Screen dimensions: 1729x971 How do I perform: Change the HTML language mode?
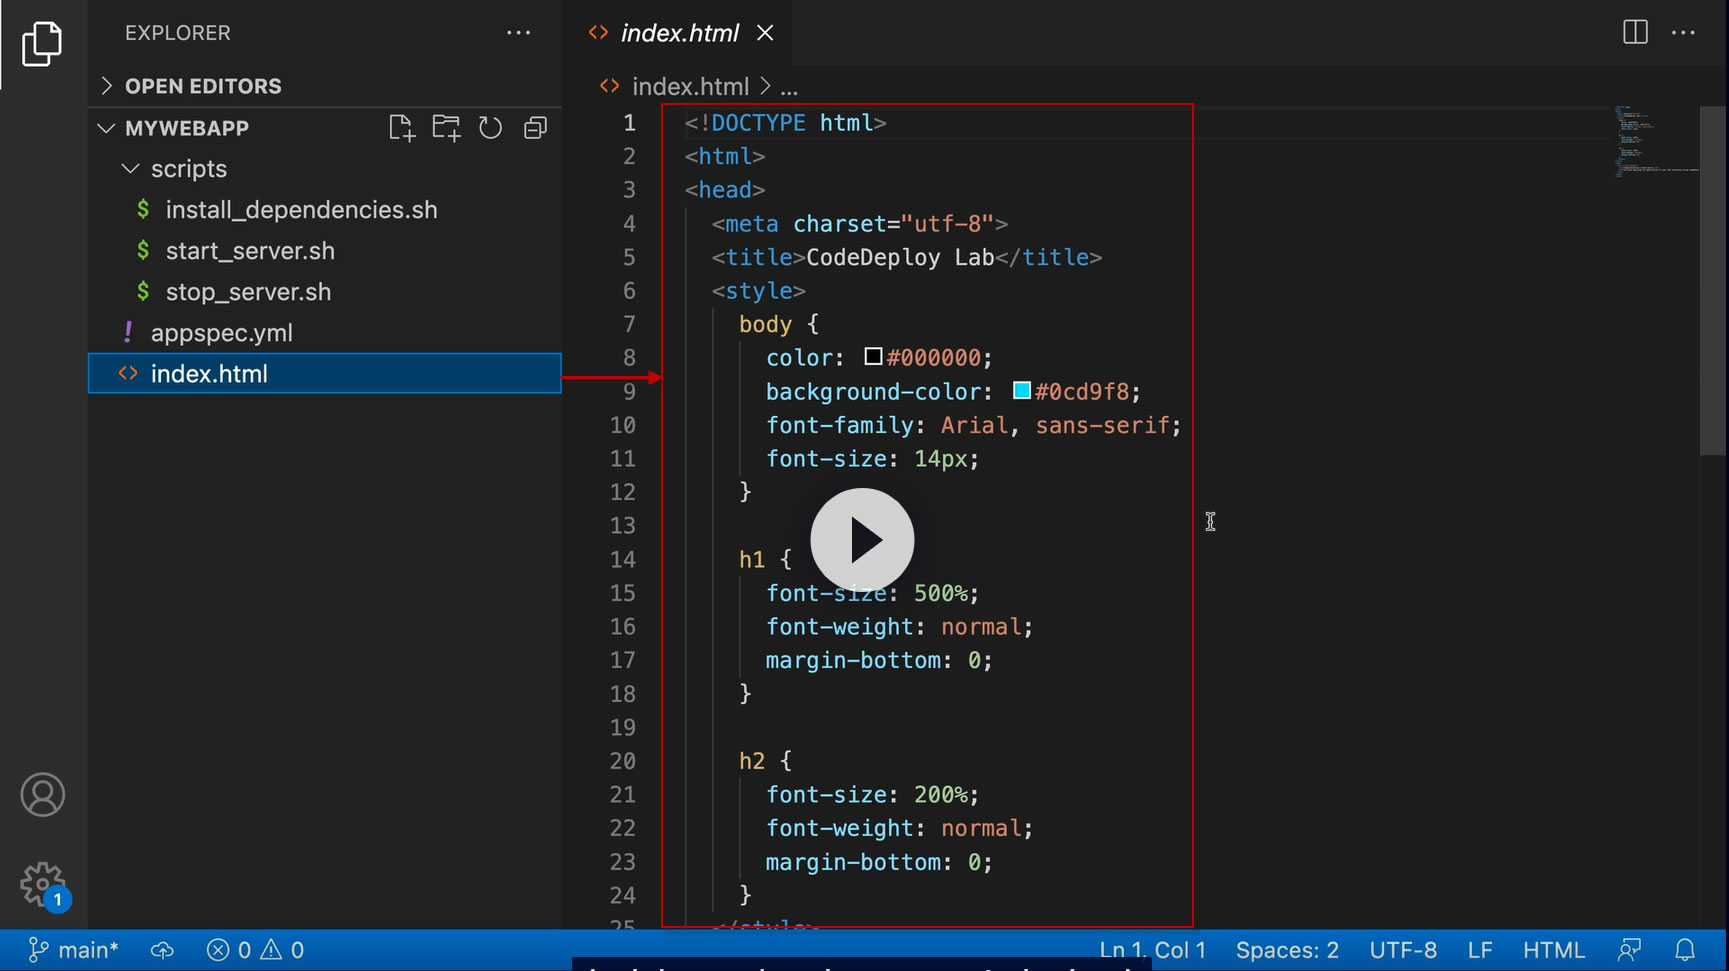(1553, 950)
